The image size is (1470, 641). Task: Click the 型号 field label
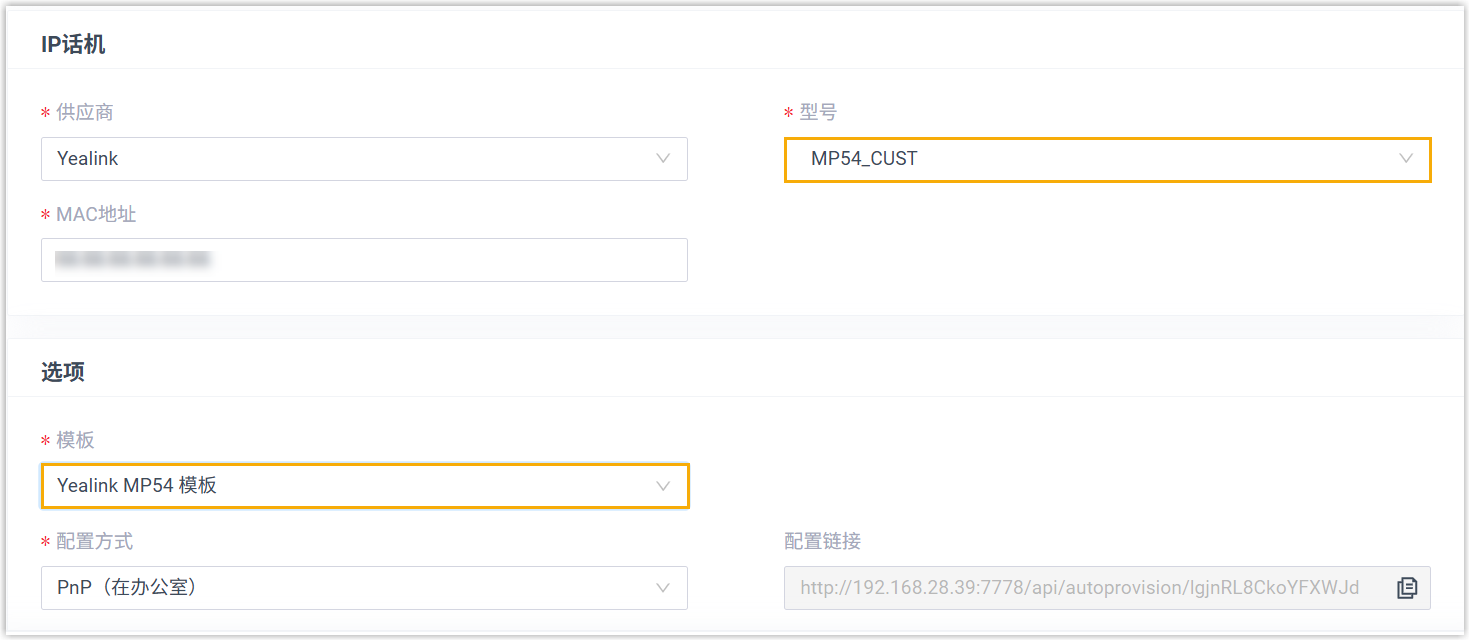[x=818, y=112]
